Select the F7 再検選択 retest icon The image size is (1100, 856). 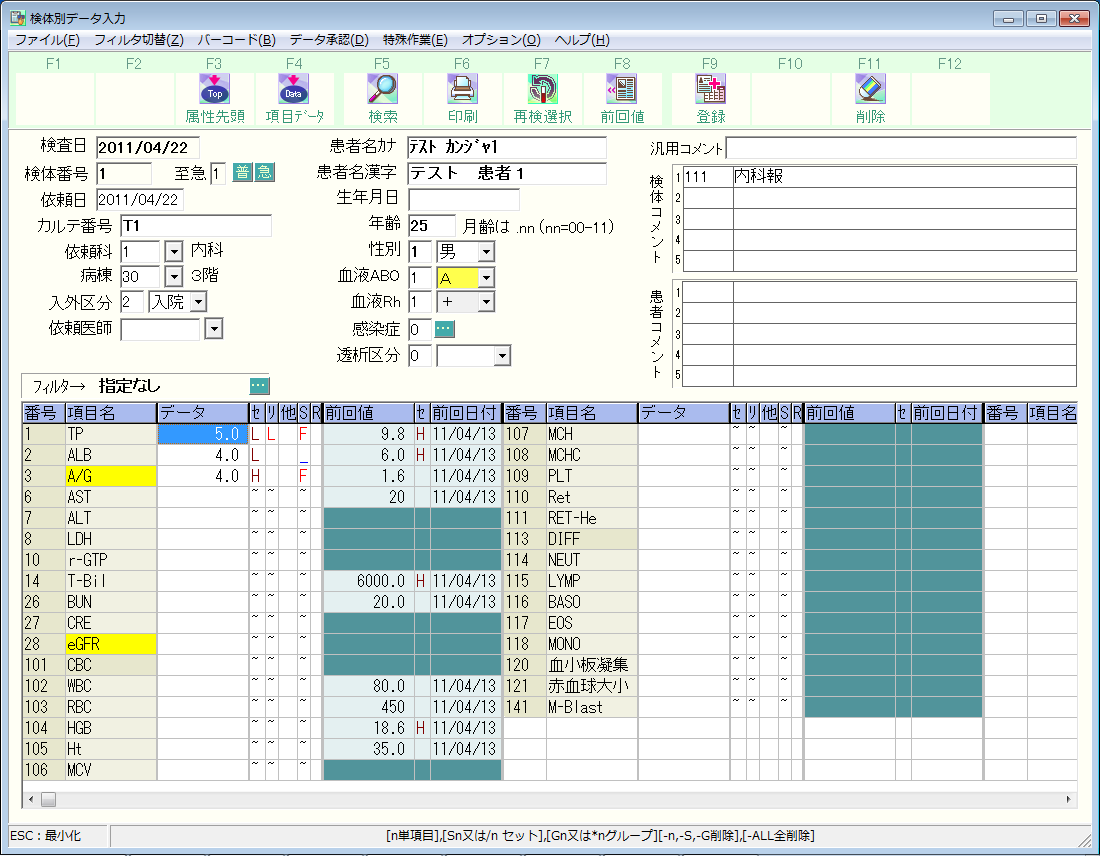pyautogui.click(x=542, y=89)
